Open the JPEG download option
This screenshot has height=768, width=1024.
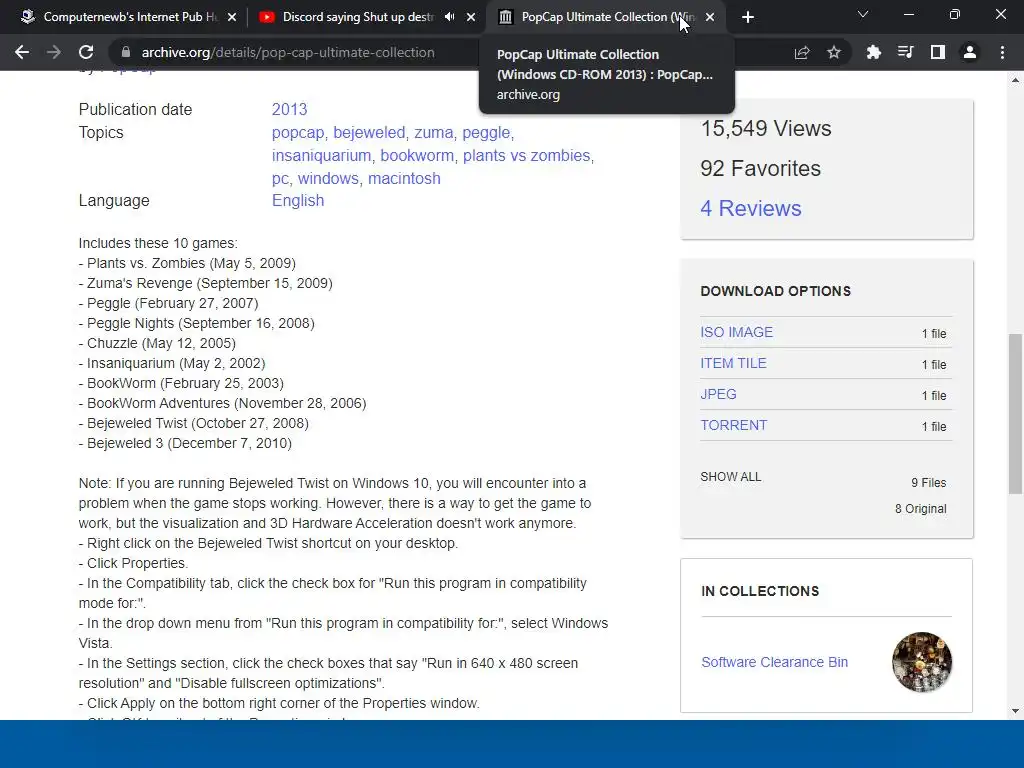pos(718,394)
